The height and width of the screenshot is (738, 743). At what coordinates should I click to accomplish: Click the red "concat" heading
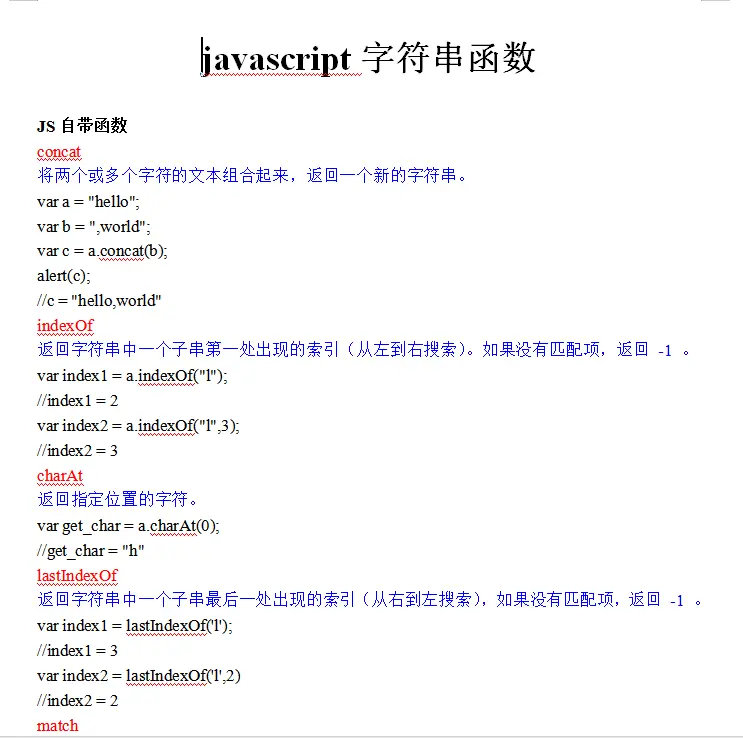tap(59, 152)
